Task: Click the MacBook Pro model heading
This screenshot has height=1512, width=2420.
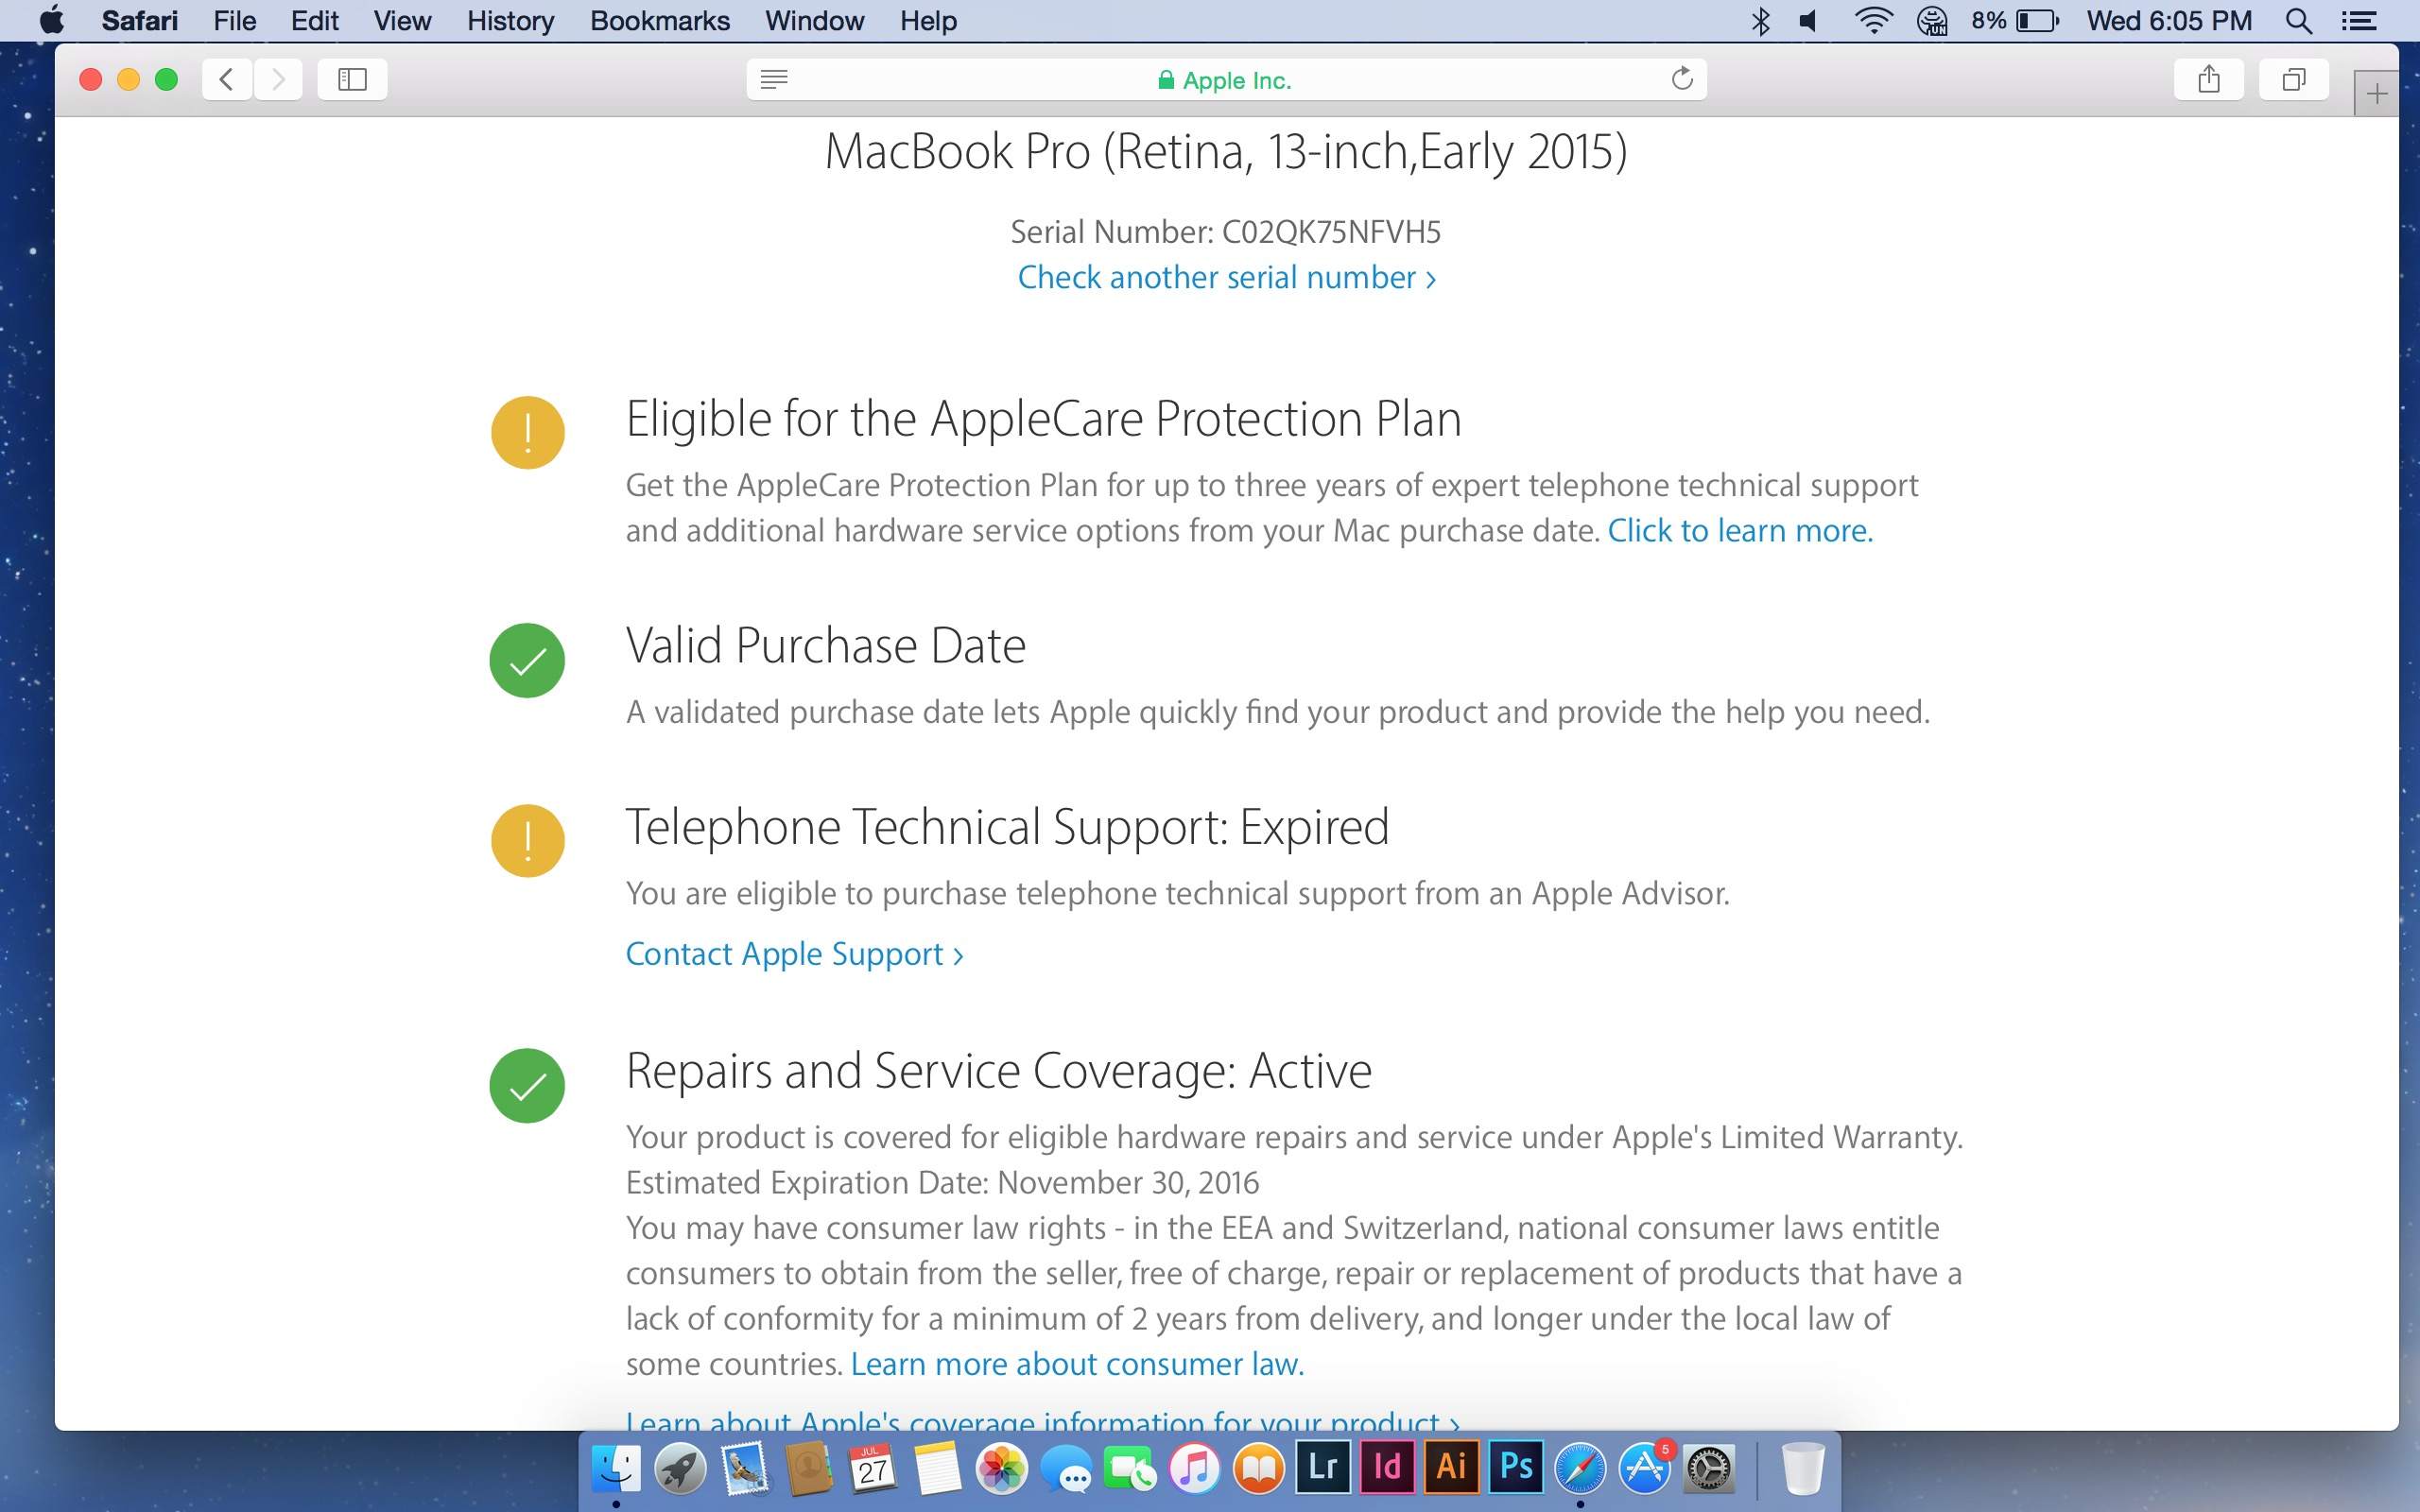Action: click(1226, 151)
